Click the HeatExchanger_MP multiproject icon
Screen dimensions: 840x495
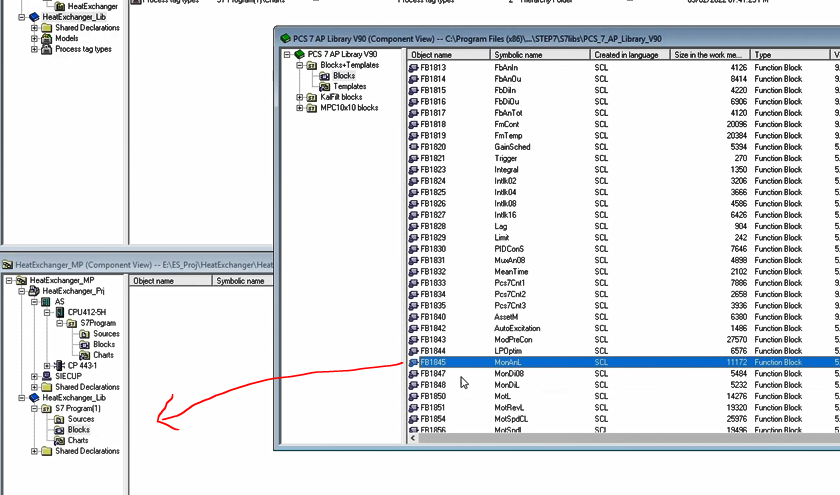(x=21, y=281)
